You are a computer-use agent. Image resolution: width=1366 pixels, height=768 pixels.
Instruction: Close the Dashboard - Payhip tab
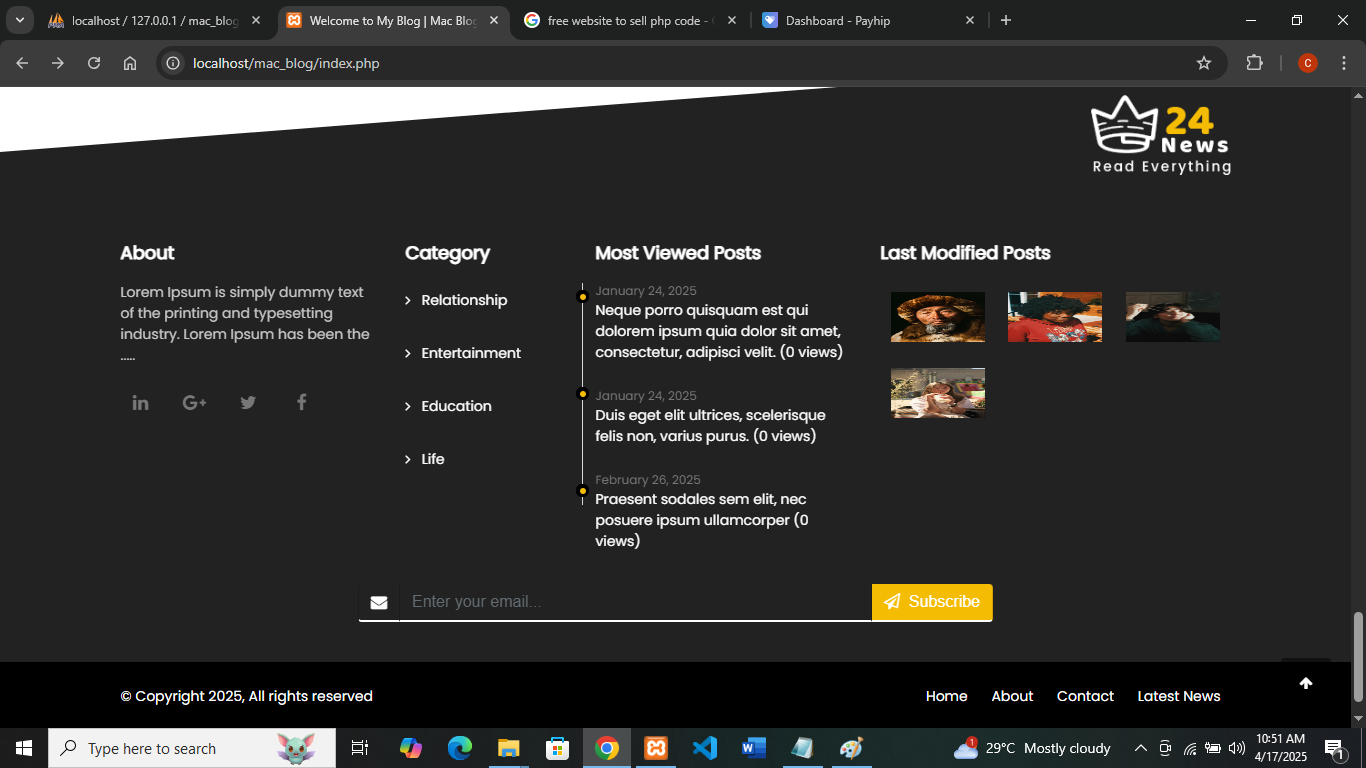click(970, 20)
